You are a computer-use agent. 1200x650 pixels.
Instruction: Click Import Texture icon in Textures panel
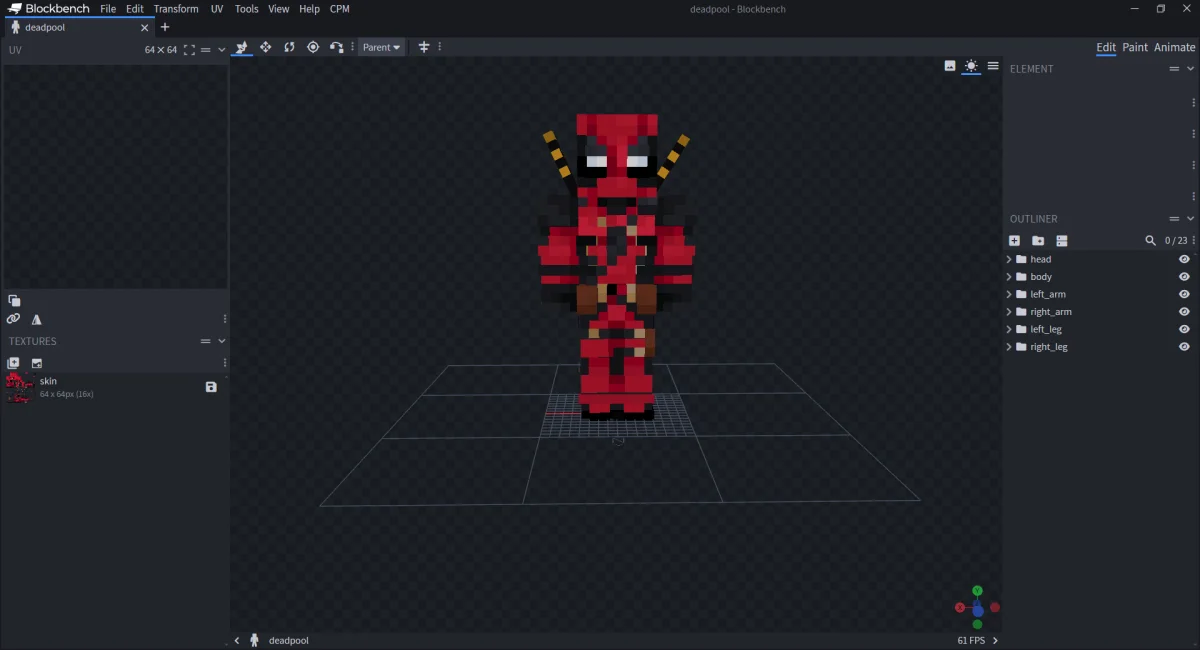[x=37, y=363]
